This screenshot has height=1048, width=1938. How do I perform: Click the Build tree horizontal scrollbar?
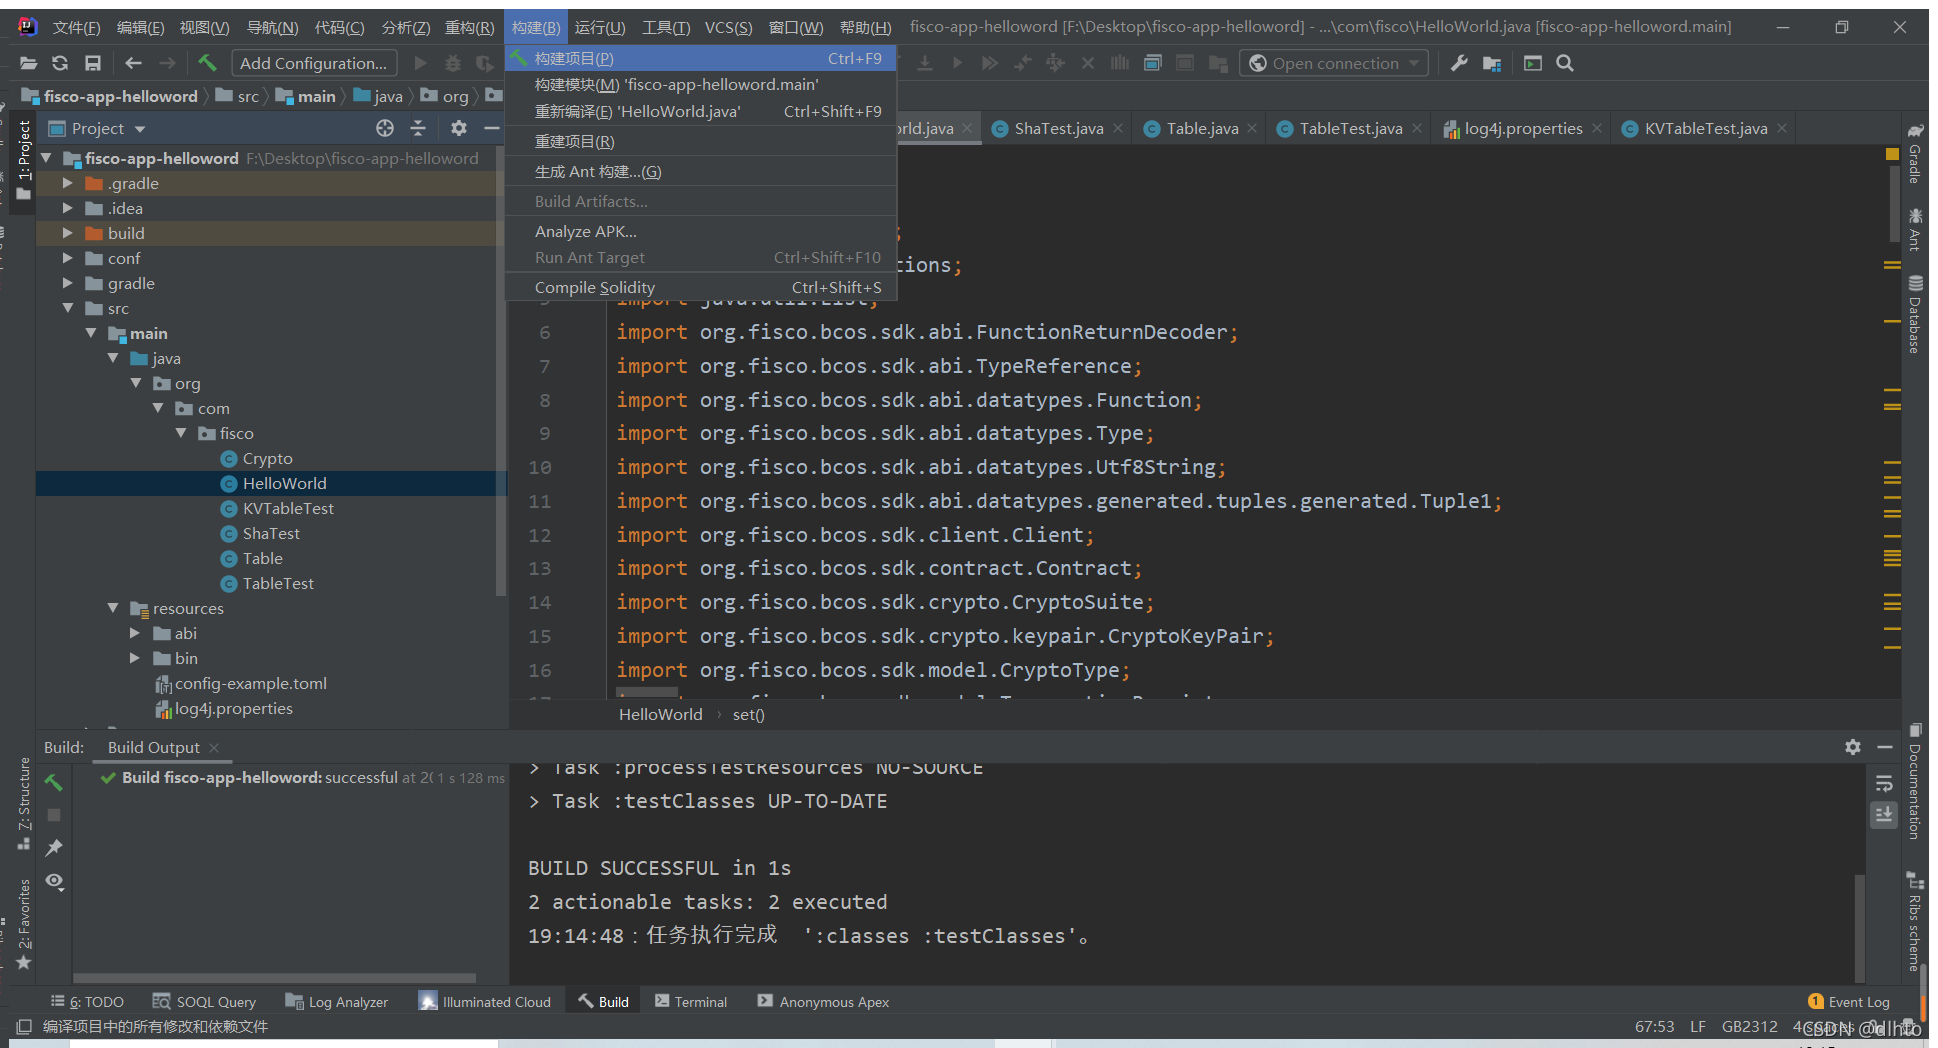click(274, 978)
